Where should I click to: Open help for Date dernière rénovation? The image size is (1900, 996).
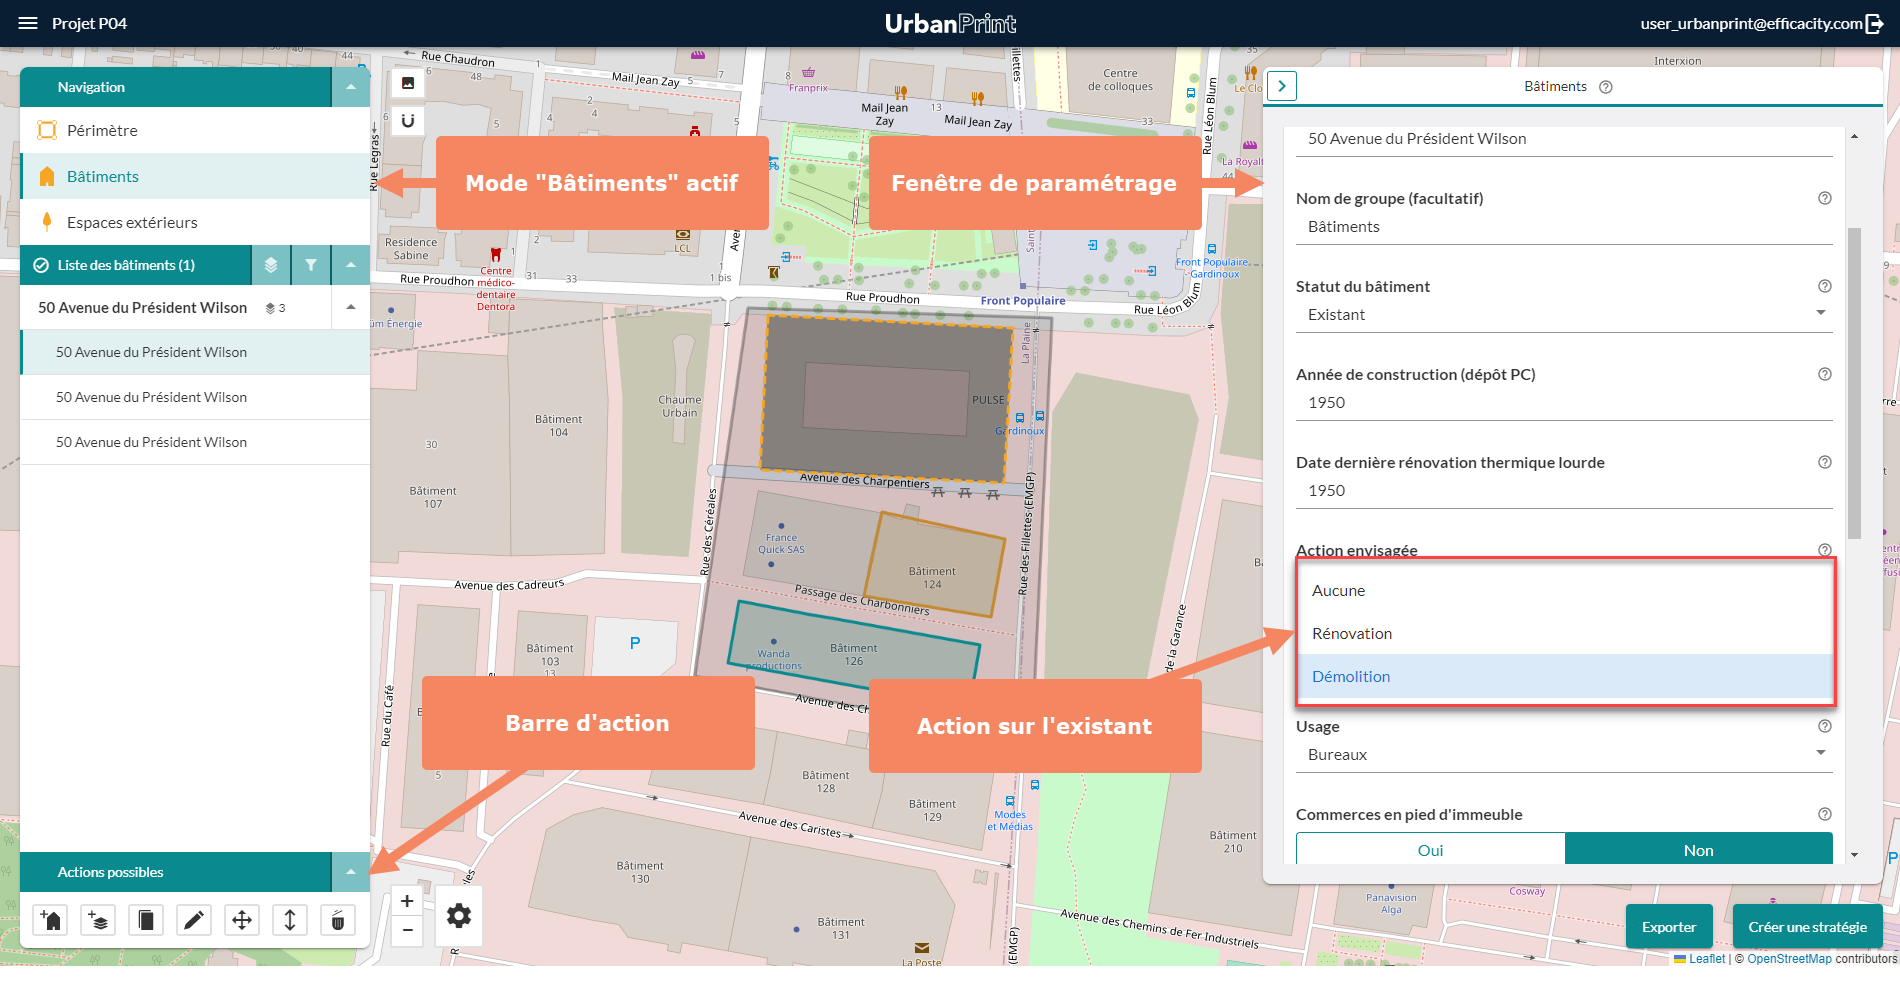pos(1825,462)
